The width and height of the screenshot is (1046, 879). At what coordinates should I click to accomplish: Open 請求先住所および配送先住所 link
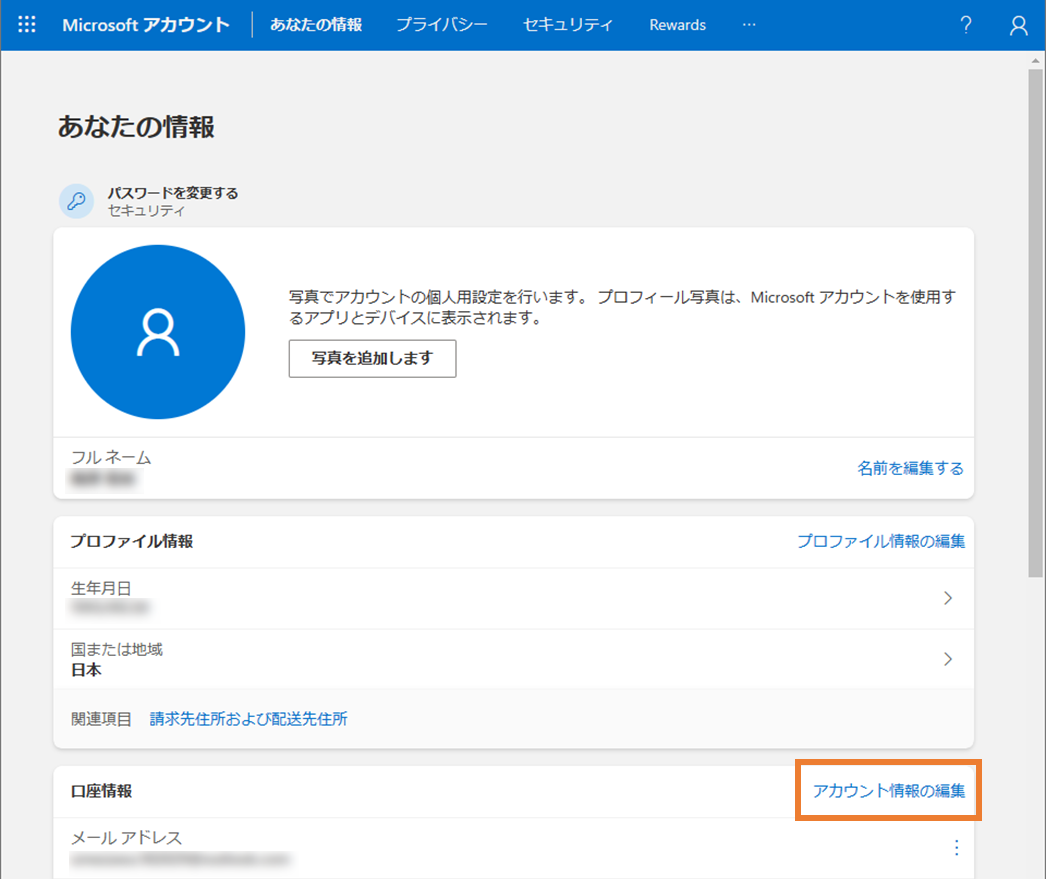click(248, 719)
